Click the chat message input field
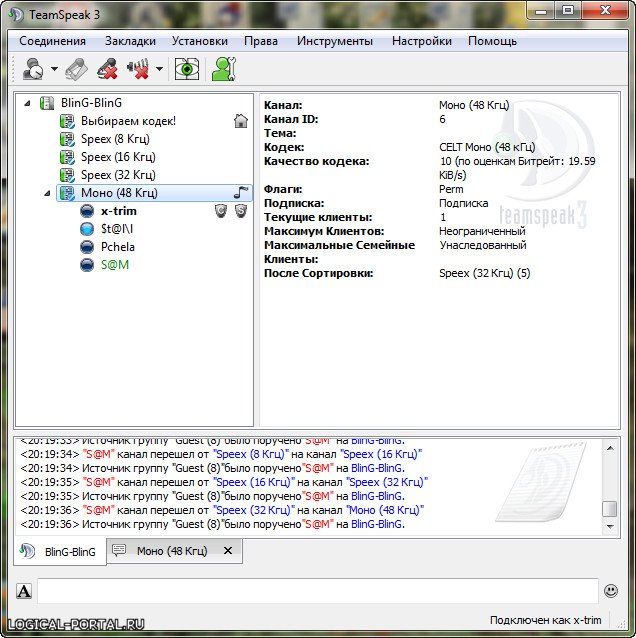 pyautogui.click(x=318, y=591)
